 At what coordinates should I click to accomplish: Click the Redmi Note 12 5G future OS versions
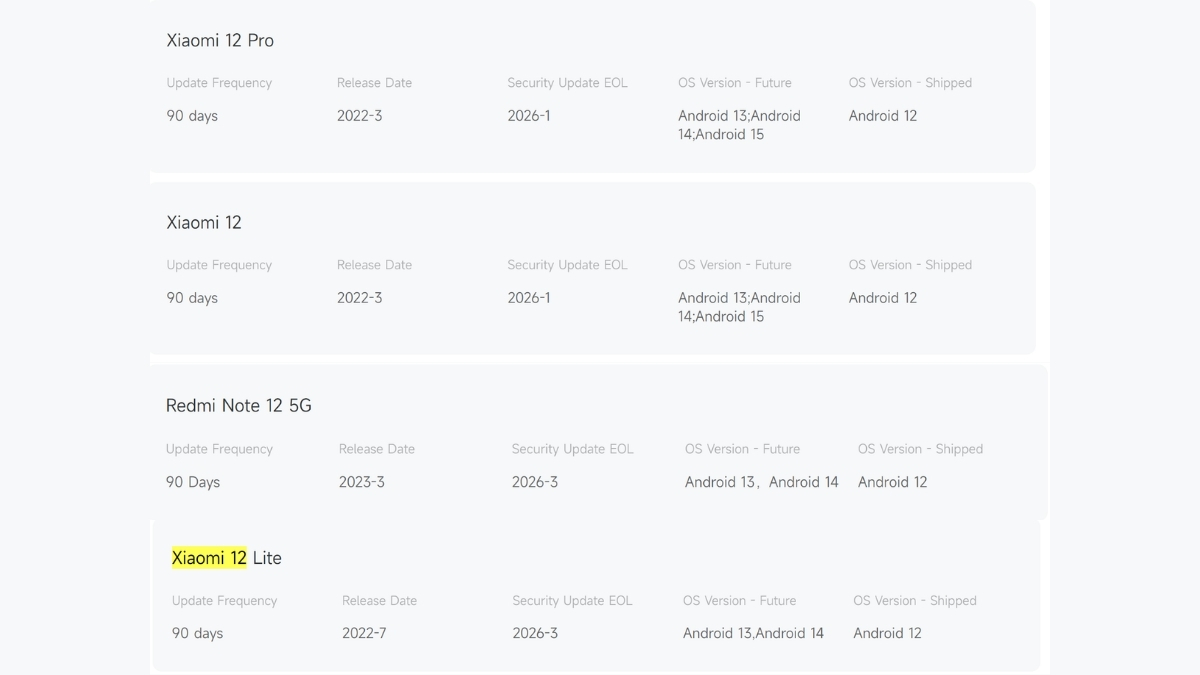pyautogui.click(x=761, y=482)
